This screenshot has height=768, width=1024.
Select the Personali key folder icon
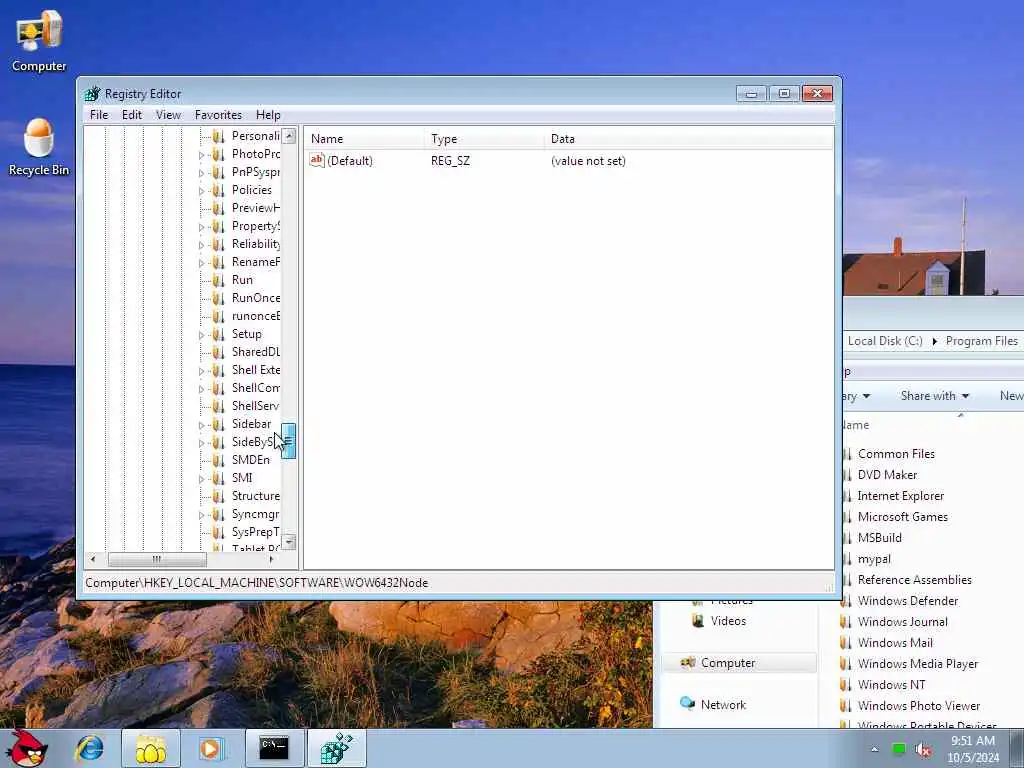point(218,136)
